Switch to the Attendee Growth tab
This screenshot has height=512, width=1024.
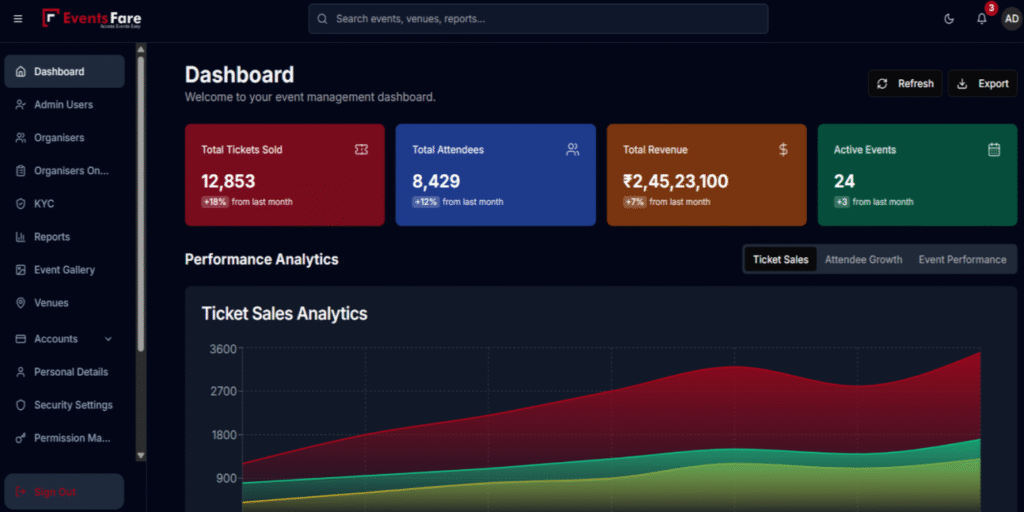(863, 260)
